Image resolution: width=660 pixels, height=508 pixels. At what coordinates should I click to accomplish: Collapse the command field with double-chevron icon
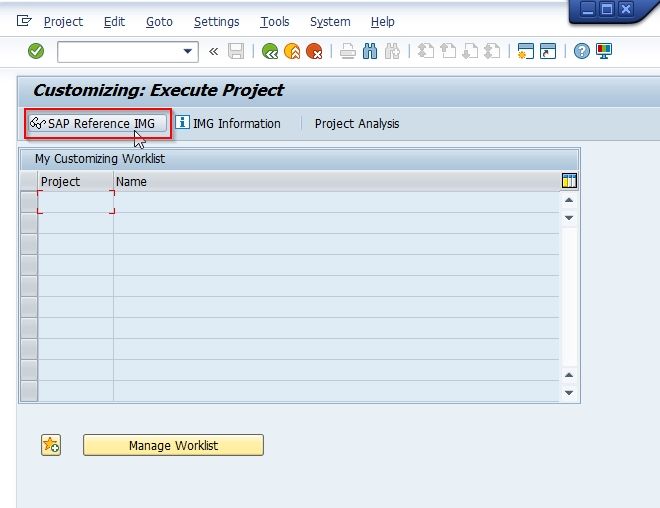tap(213, 51)
